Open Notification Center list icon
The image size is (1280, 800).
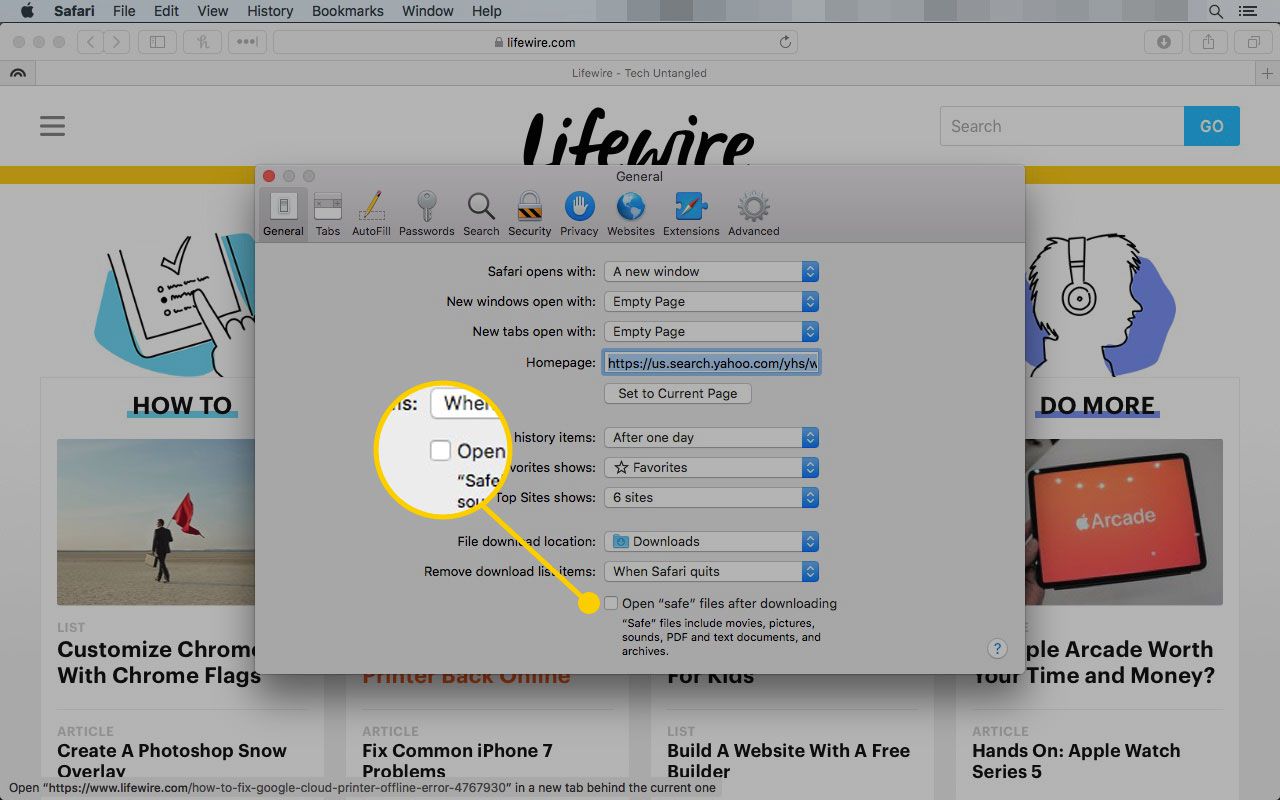tap(1247, 11)
